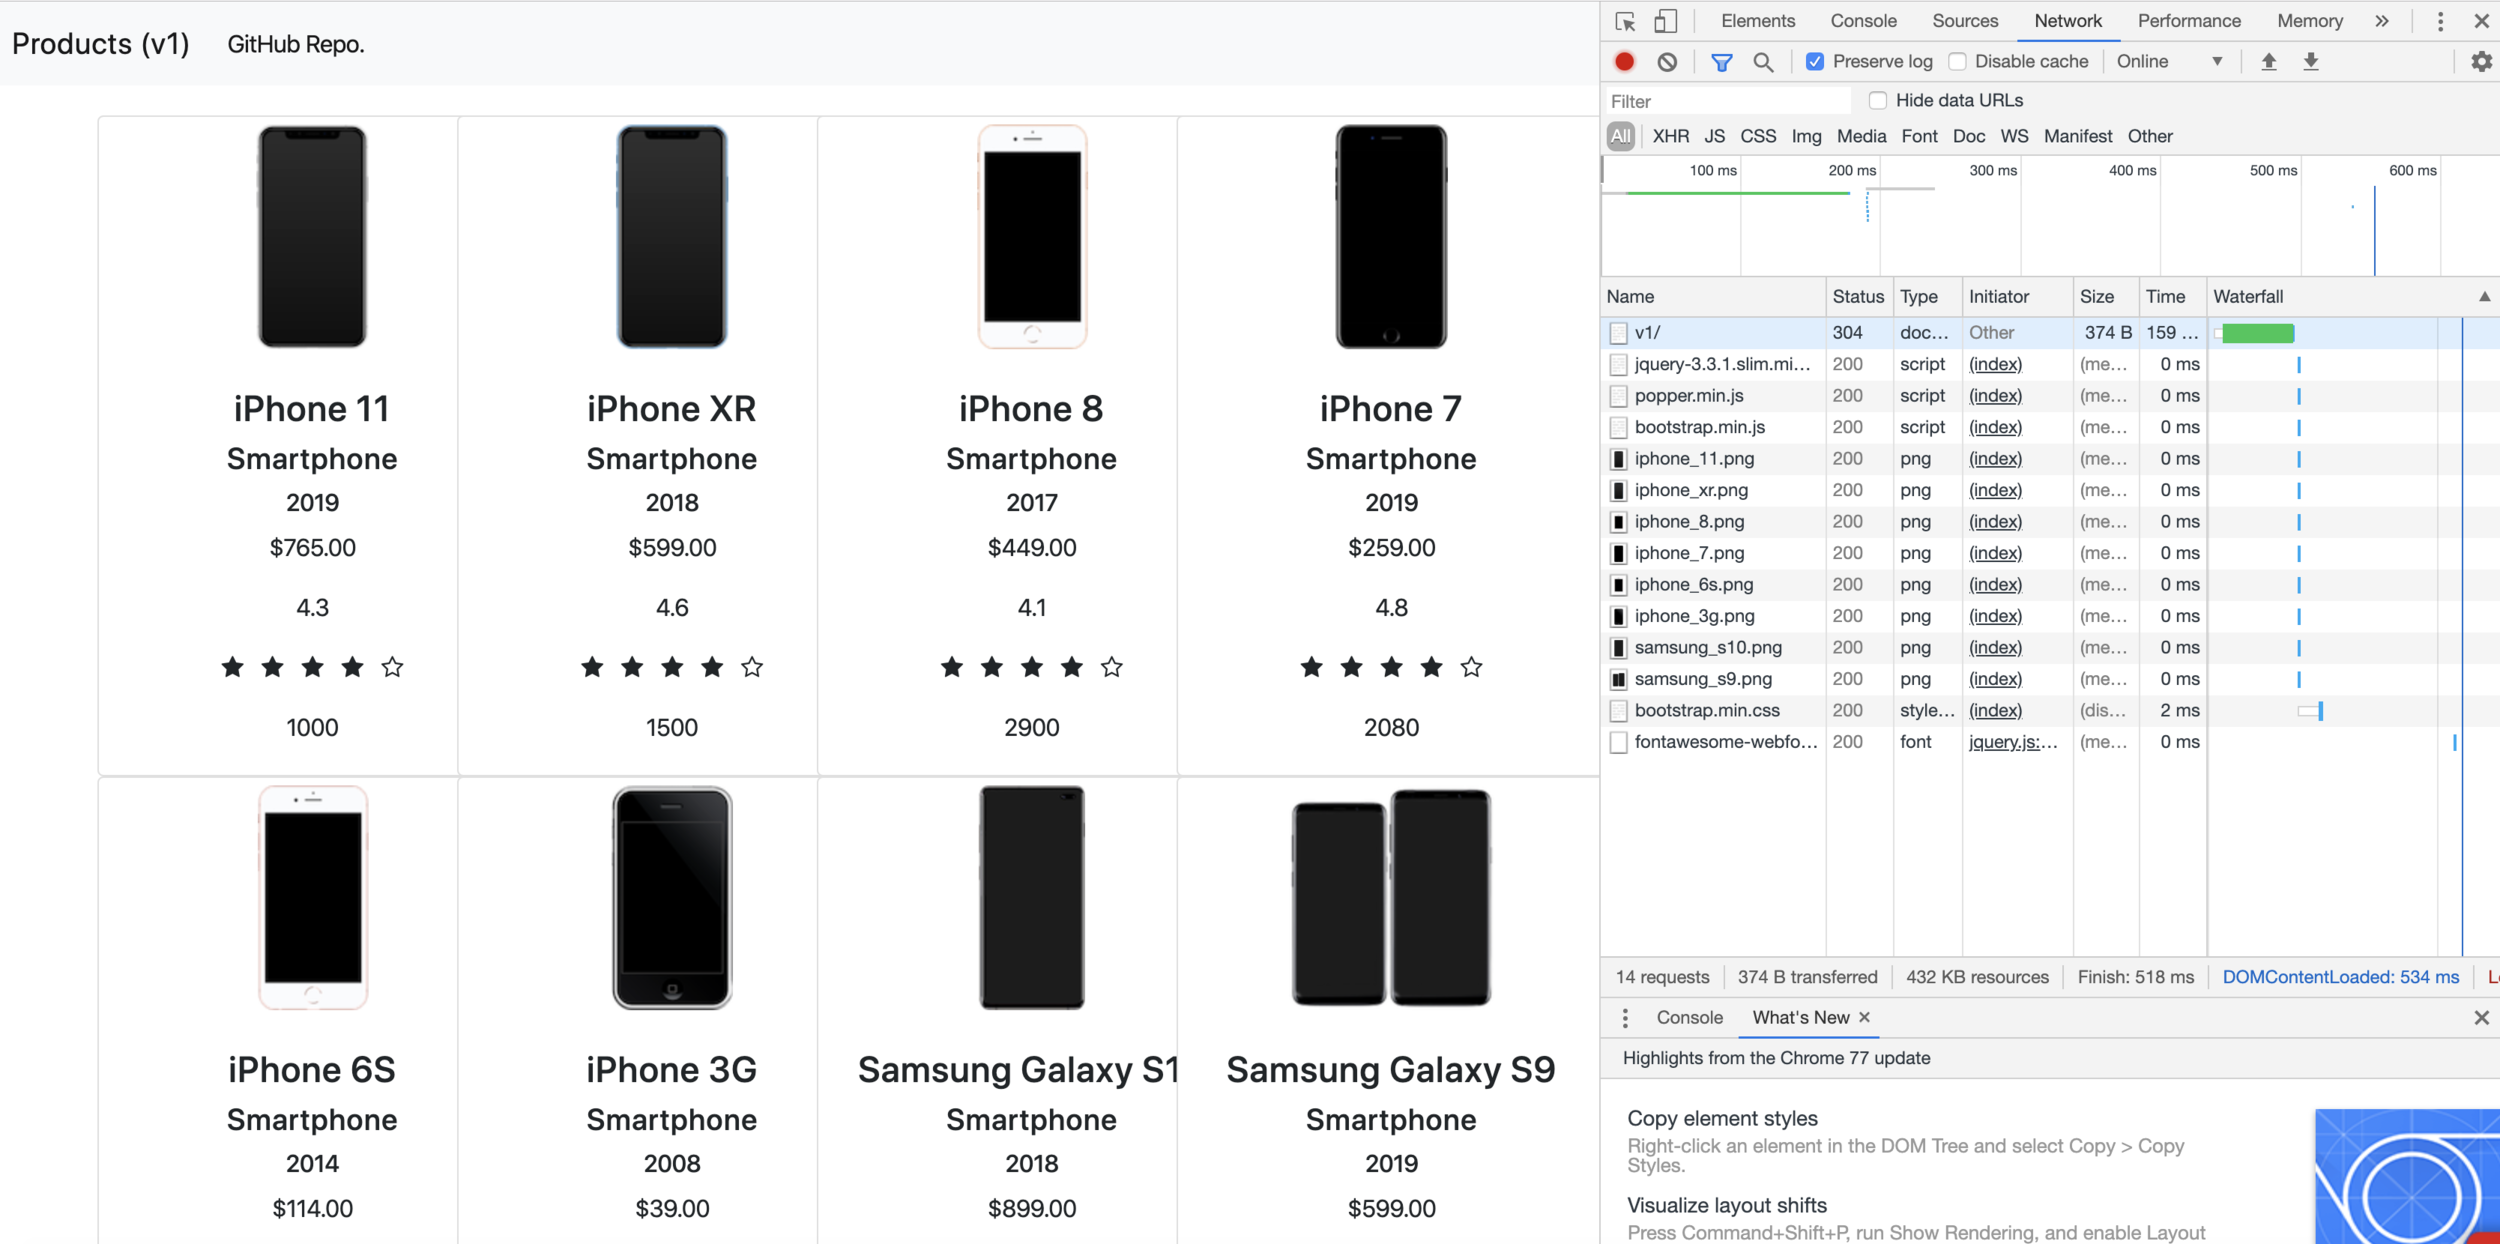Stop recording network log

[x=1625, y=62]
